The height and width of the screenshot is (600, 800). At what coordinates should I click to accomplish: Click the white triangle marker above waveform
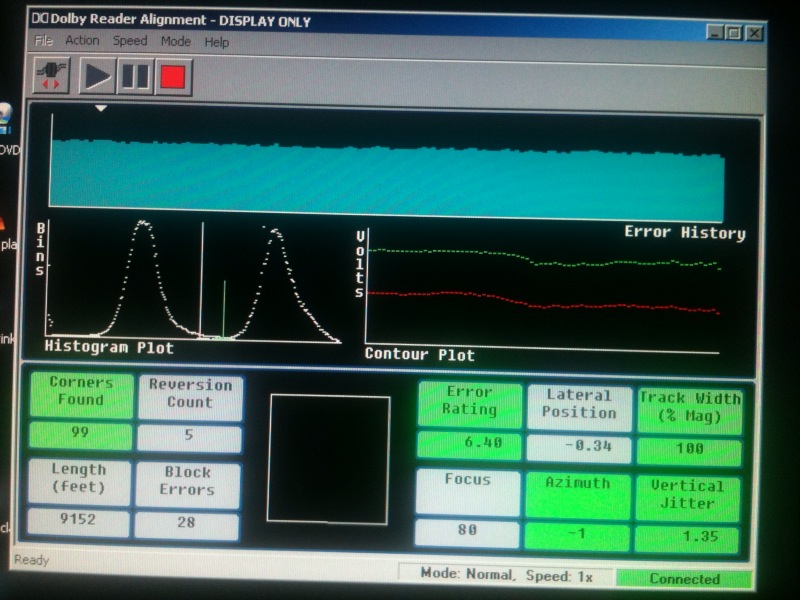pyautogui.click(x=100, y=108)
